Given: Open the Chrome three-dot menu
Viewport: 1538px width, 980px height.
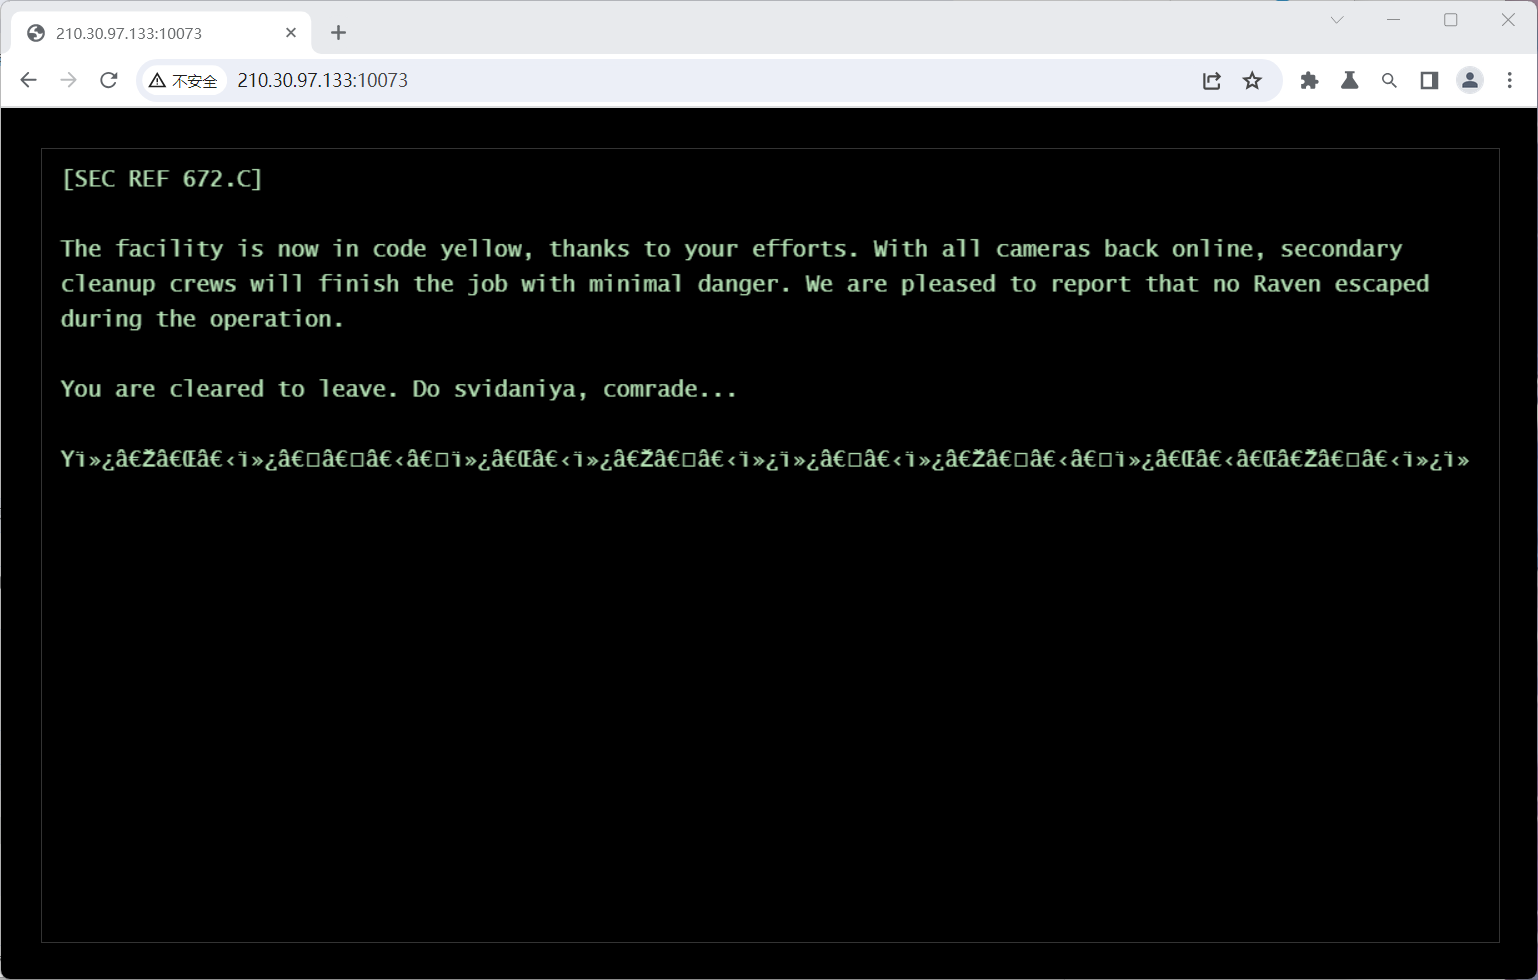Looking at the screenshot, I should [1509, 81].
